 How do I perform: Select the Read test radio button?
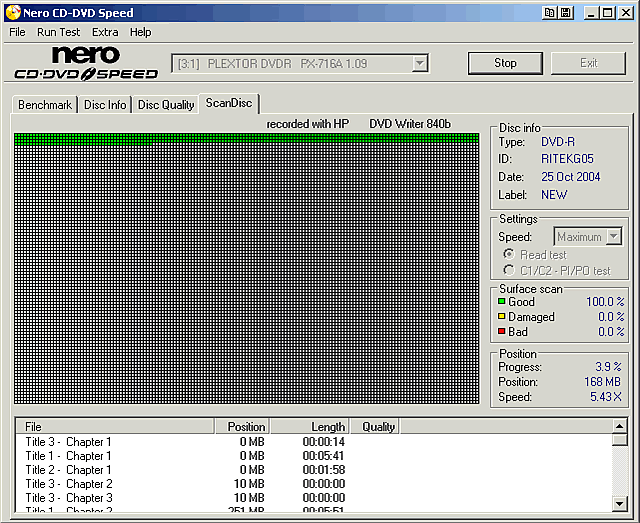(x=508, y=255)
